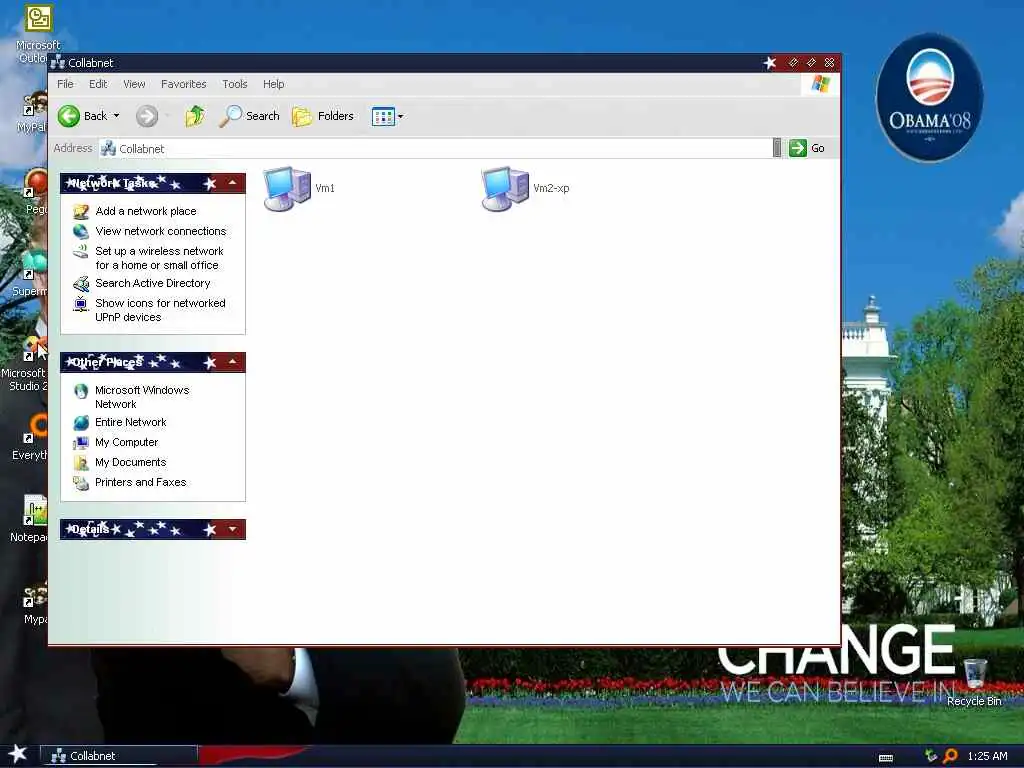Click the My Documents folder icon
The image size is (1024, 768).
(81, 463)
